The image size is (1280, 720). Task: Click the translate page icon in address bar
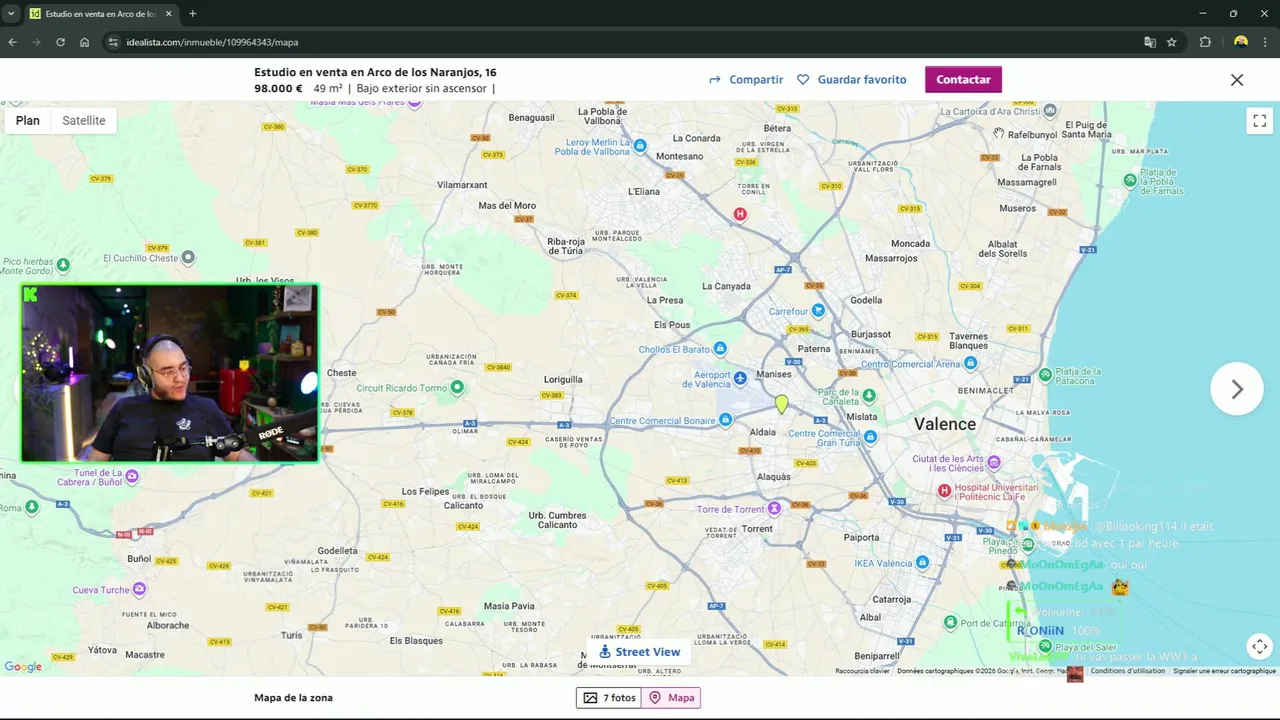pyautogui.click(x=1150, y=42)
